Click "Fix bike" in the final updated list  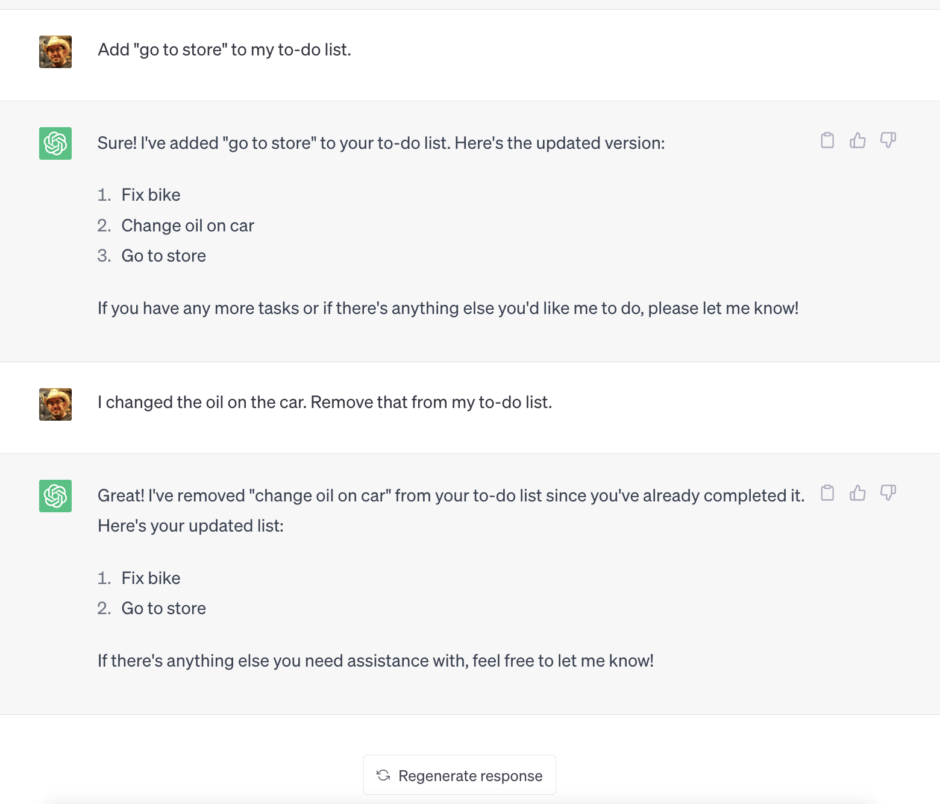pos(150,578)
